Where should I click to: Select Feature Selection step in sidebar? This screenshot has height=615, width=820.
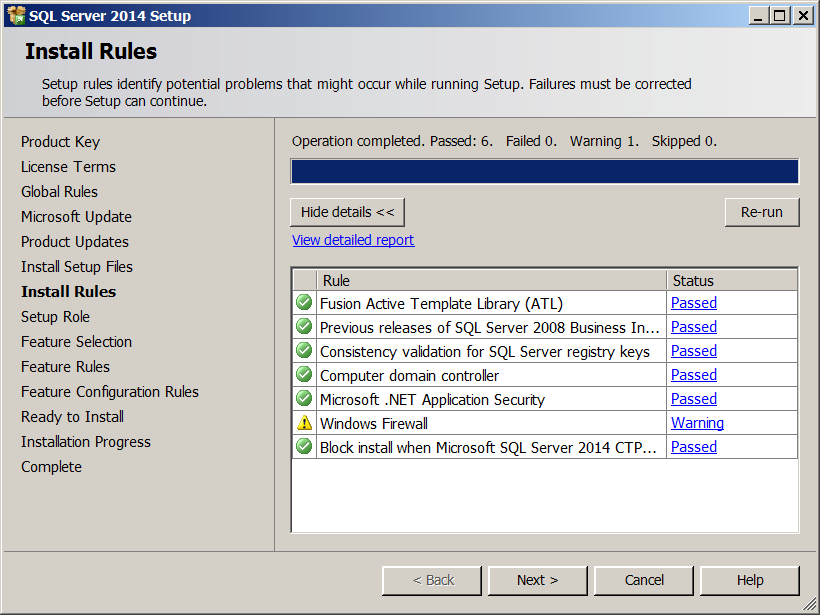coord(76,342)
